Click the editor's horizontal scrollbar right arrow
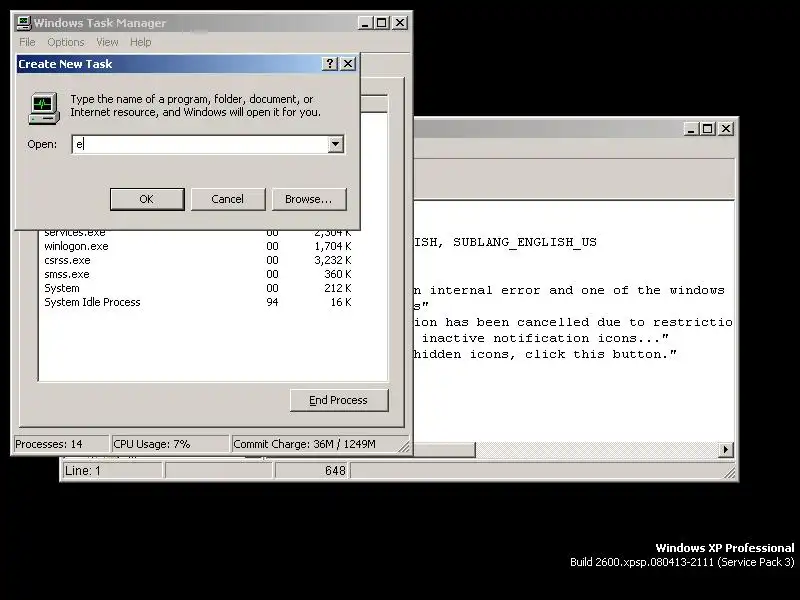The height and width of the screenshot is (600, 800). [x=726, y=450]
